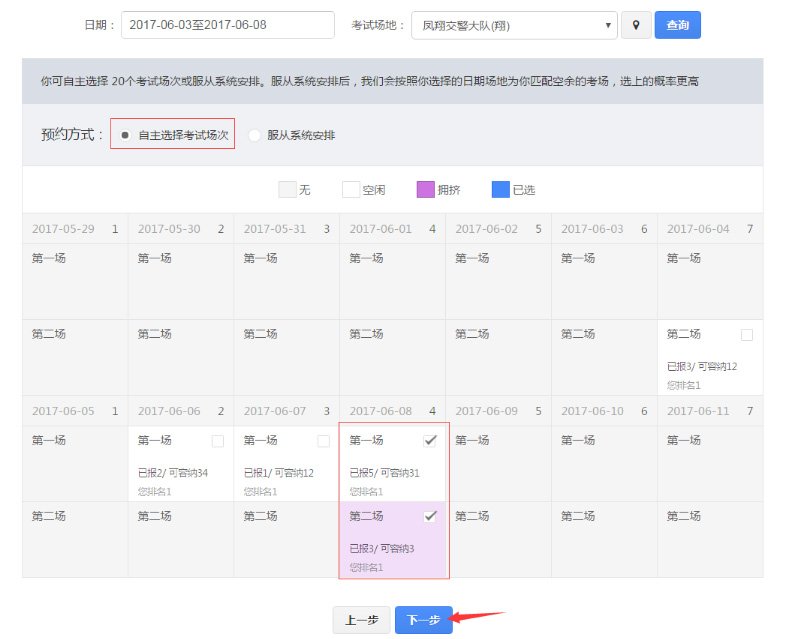Click the 2017-06-08 date column header

coord(381,411)
